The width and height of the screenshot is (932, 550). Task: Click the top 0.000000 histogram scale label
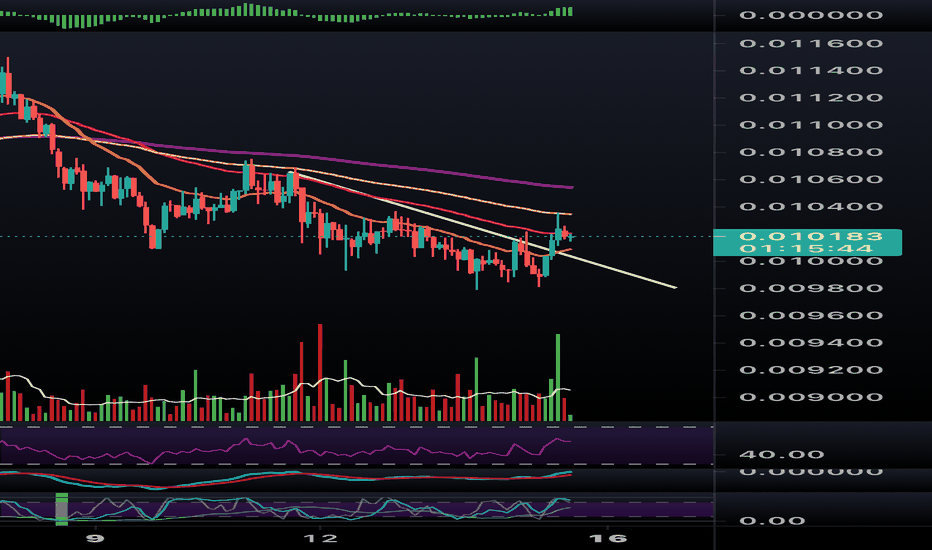pyautogui.click(x=811, y=15)
